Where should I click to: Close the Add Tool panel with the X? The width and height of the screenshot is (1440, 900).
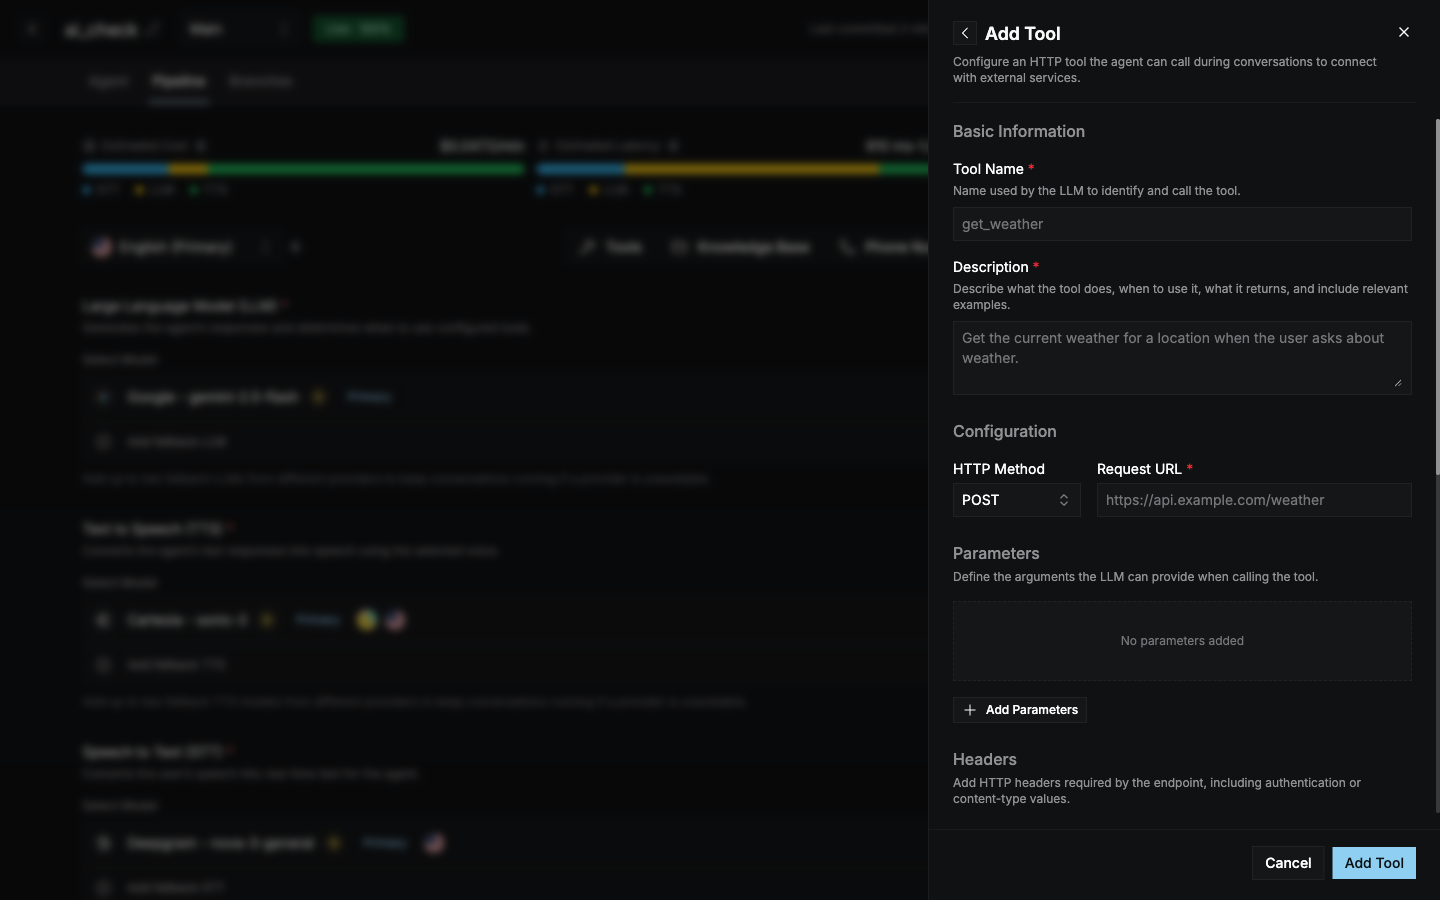pyautogui.click(x=1404, y=32)
